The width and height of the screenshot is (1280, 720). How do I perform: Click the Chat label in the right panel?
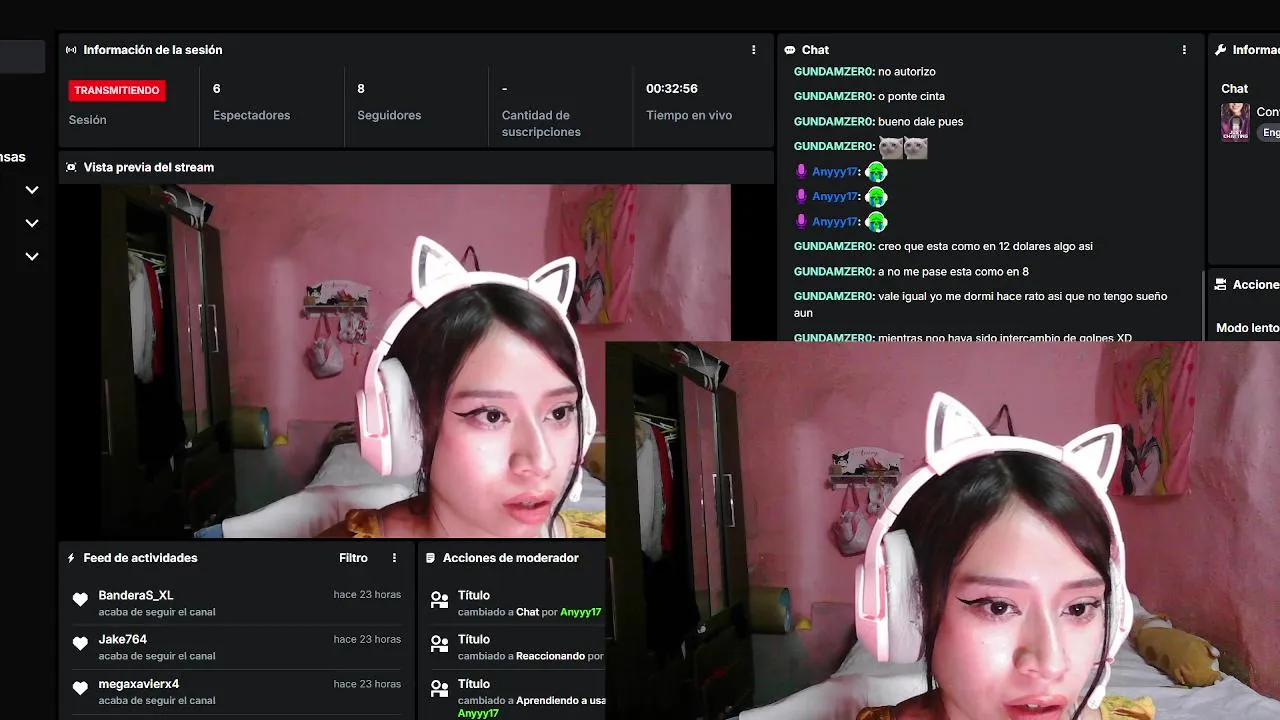click(1235, 89)
